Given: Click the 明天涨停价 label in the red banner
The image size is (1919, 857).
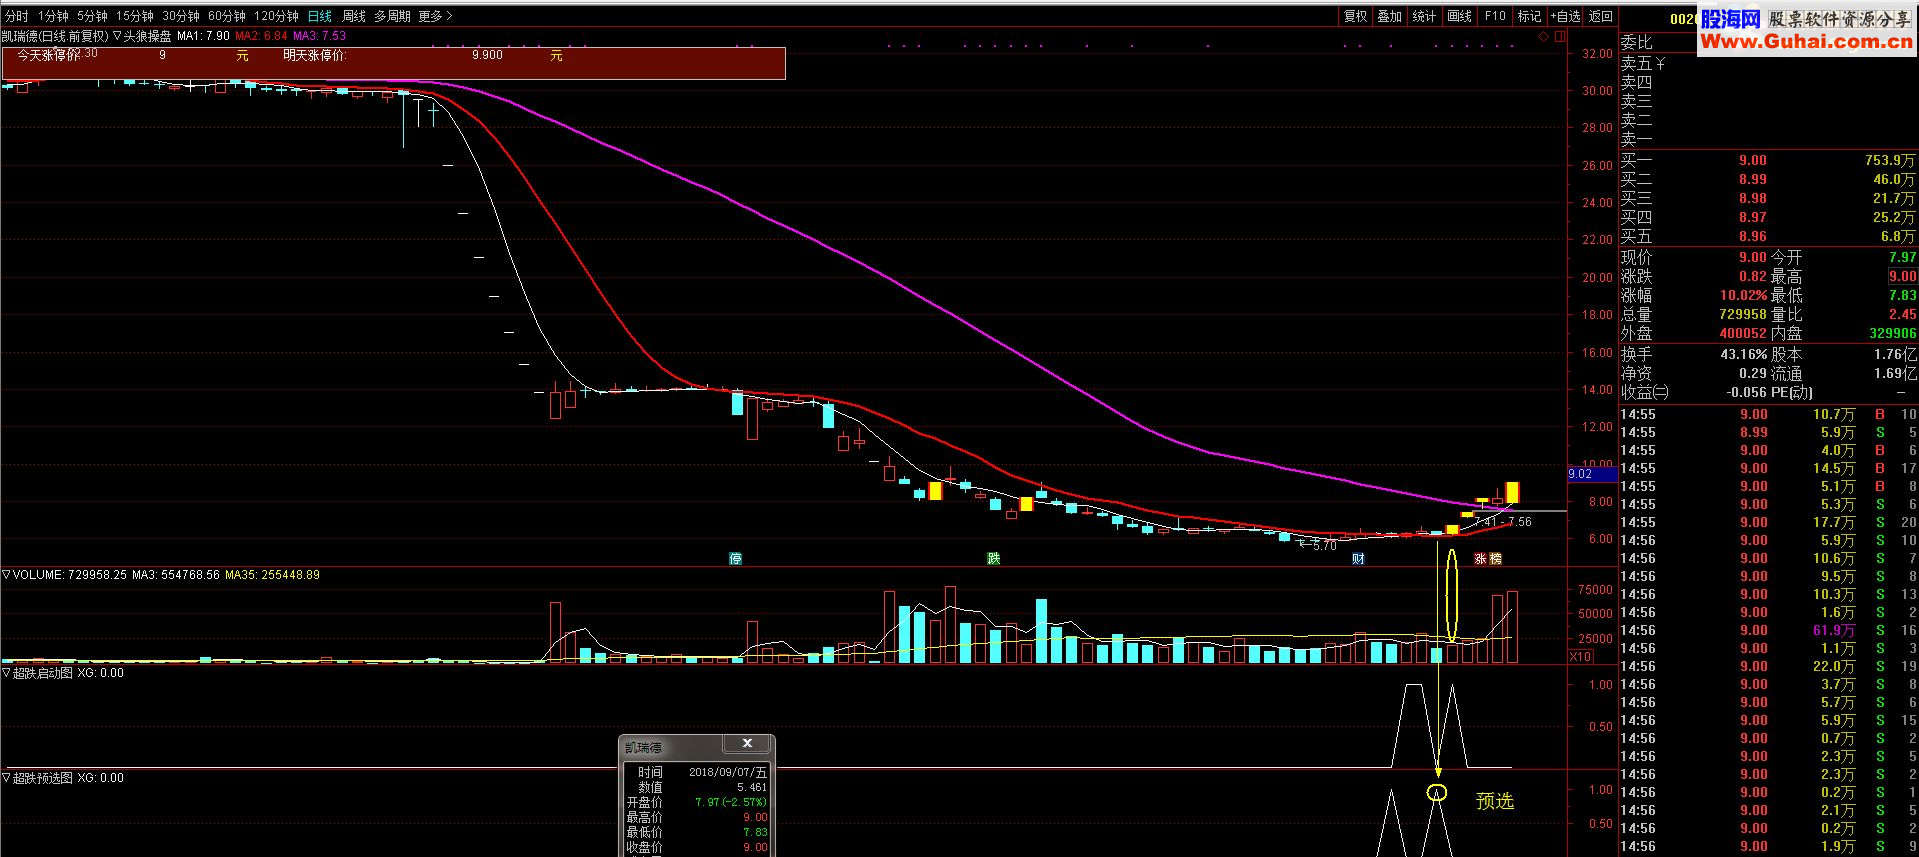Looking at the screenshot, I should click(x=314, y=55).
